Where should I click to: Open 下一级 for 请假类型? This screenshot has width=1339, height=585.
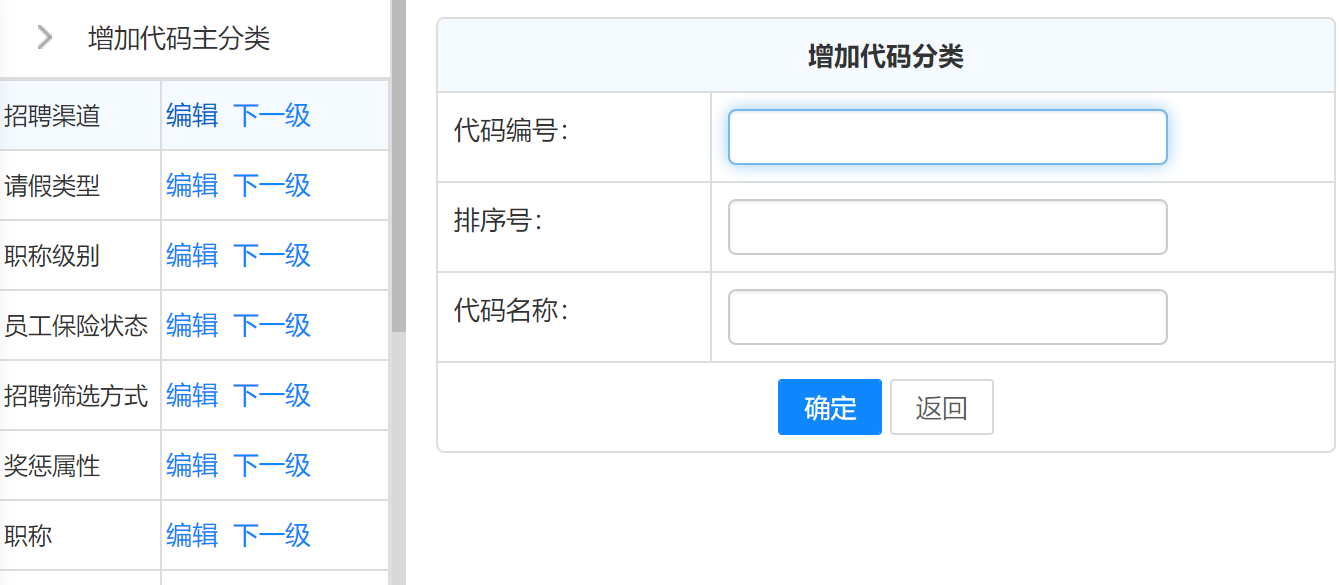(x=272, y=186)
